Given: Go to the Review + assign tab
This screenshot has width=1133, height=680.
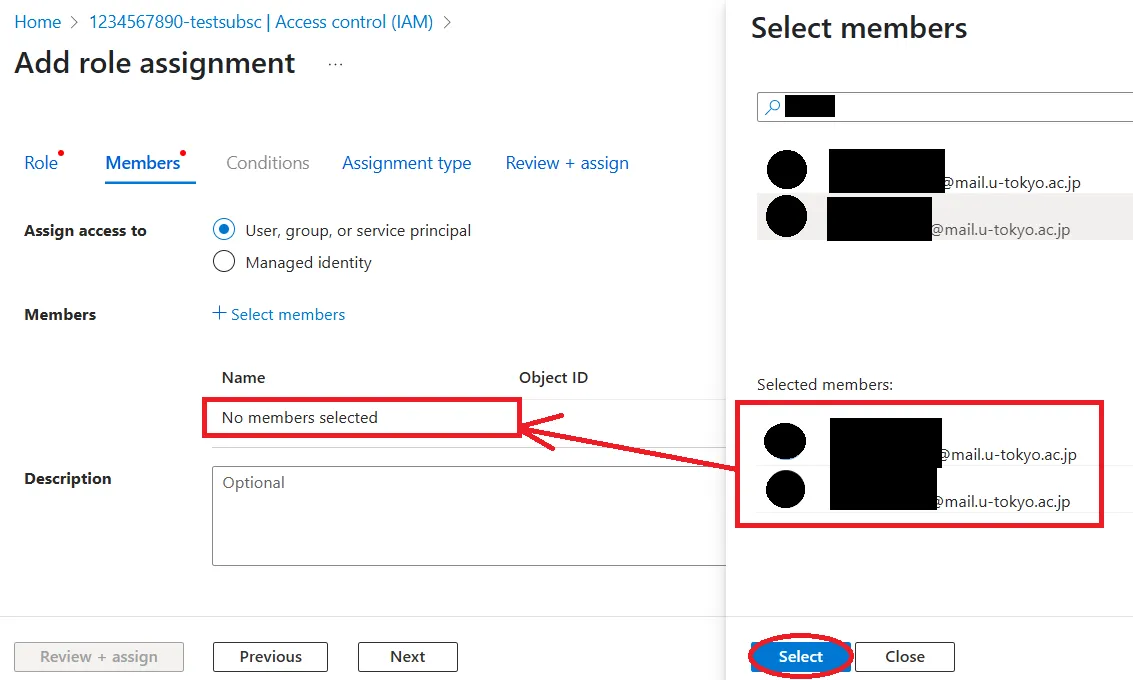Looking at the screenshot, I should click(x=567, y=163).
